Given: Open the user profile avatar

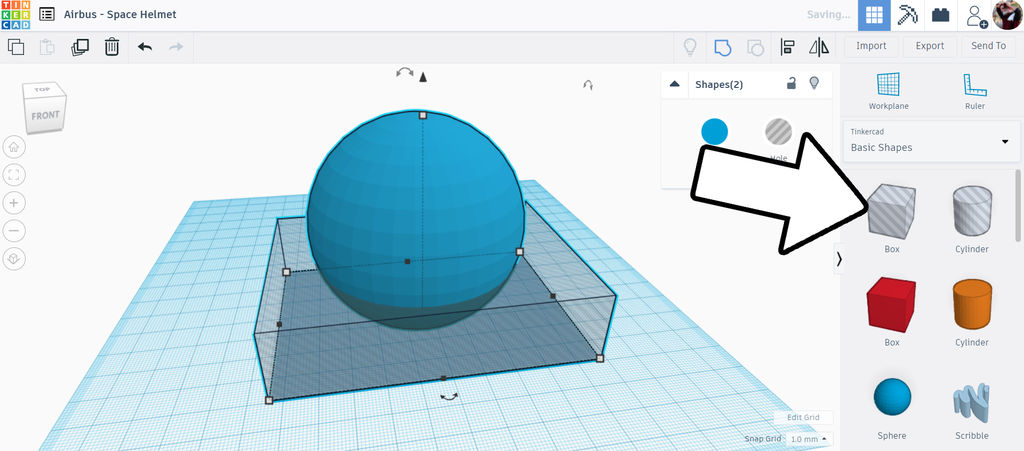Looking at the screenshot, I should [1007, 15].
